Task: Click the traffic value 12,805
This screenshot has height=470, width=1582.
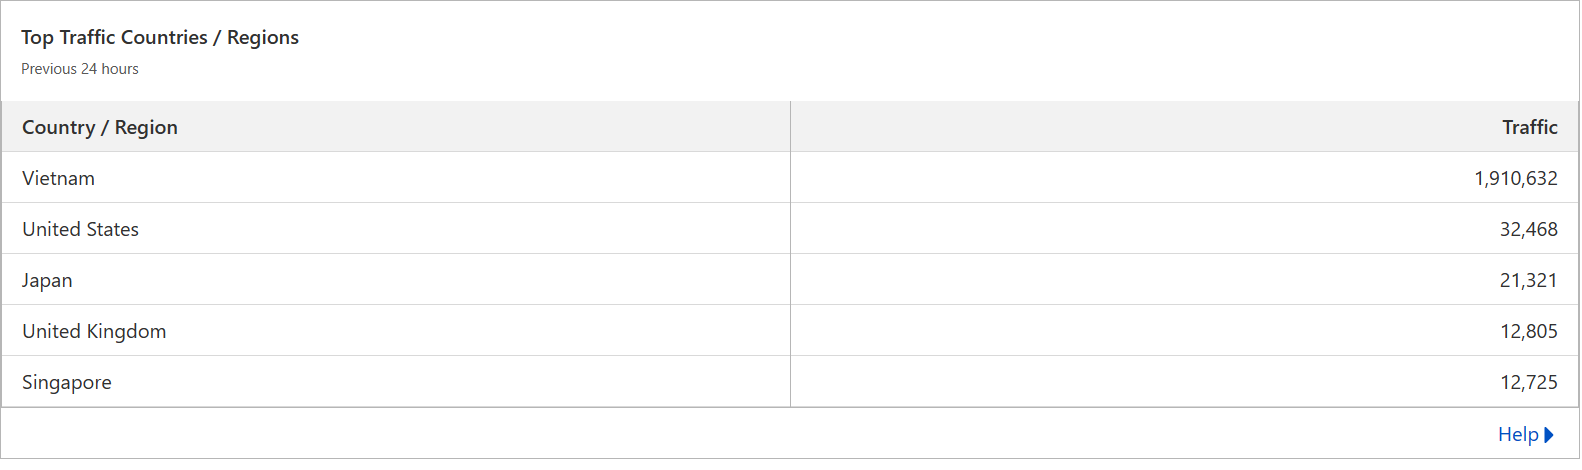Action: (x=1528, y=331)
